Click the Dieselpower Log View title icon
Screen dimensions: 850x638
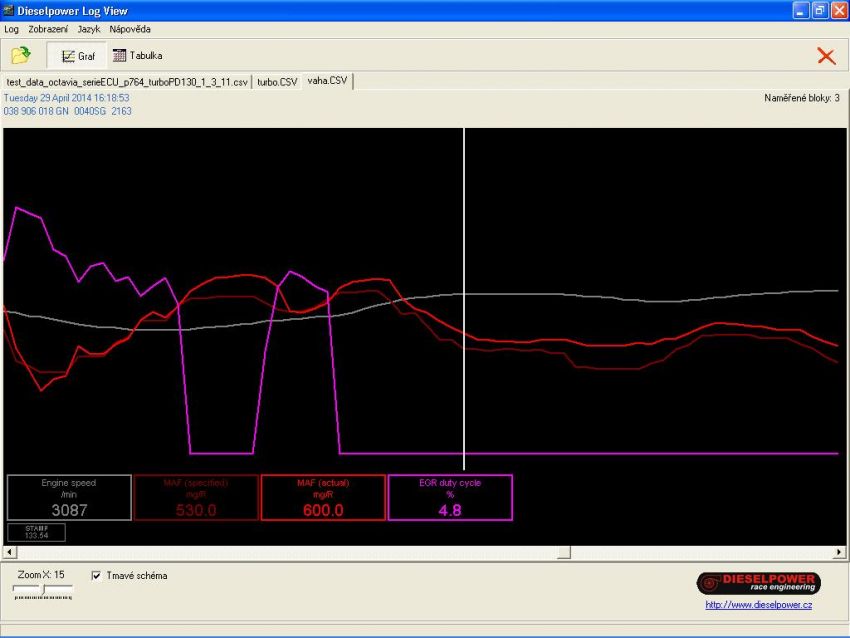click(9, 10)
